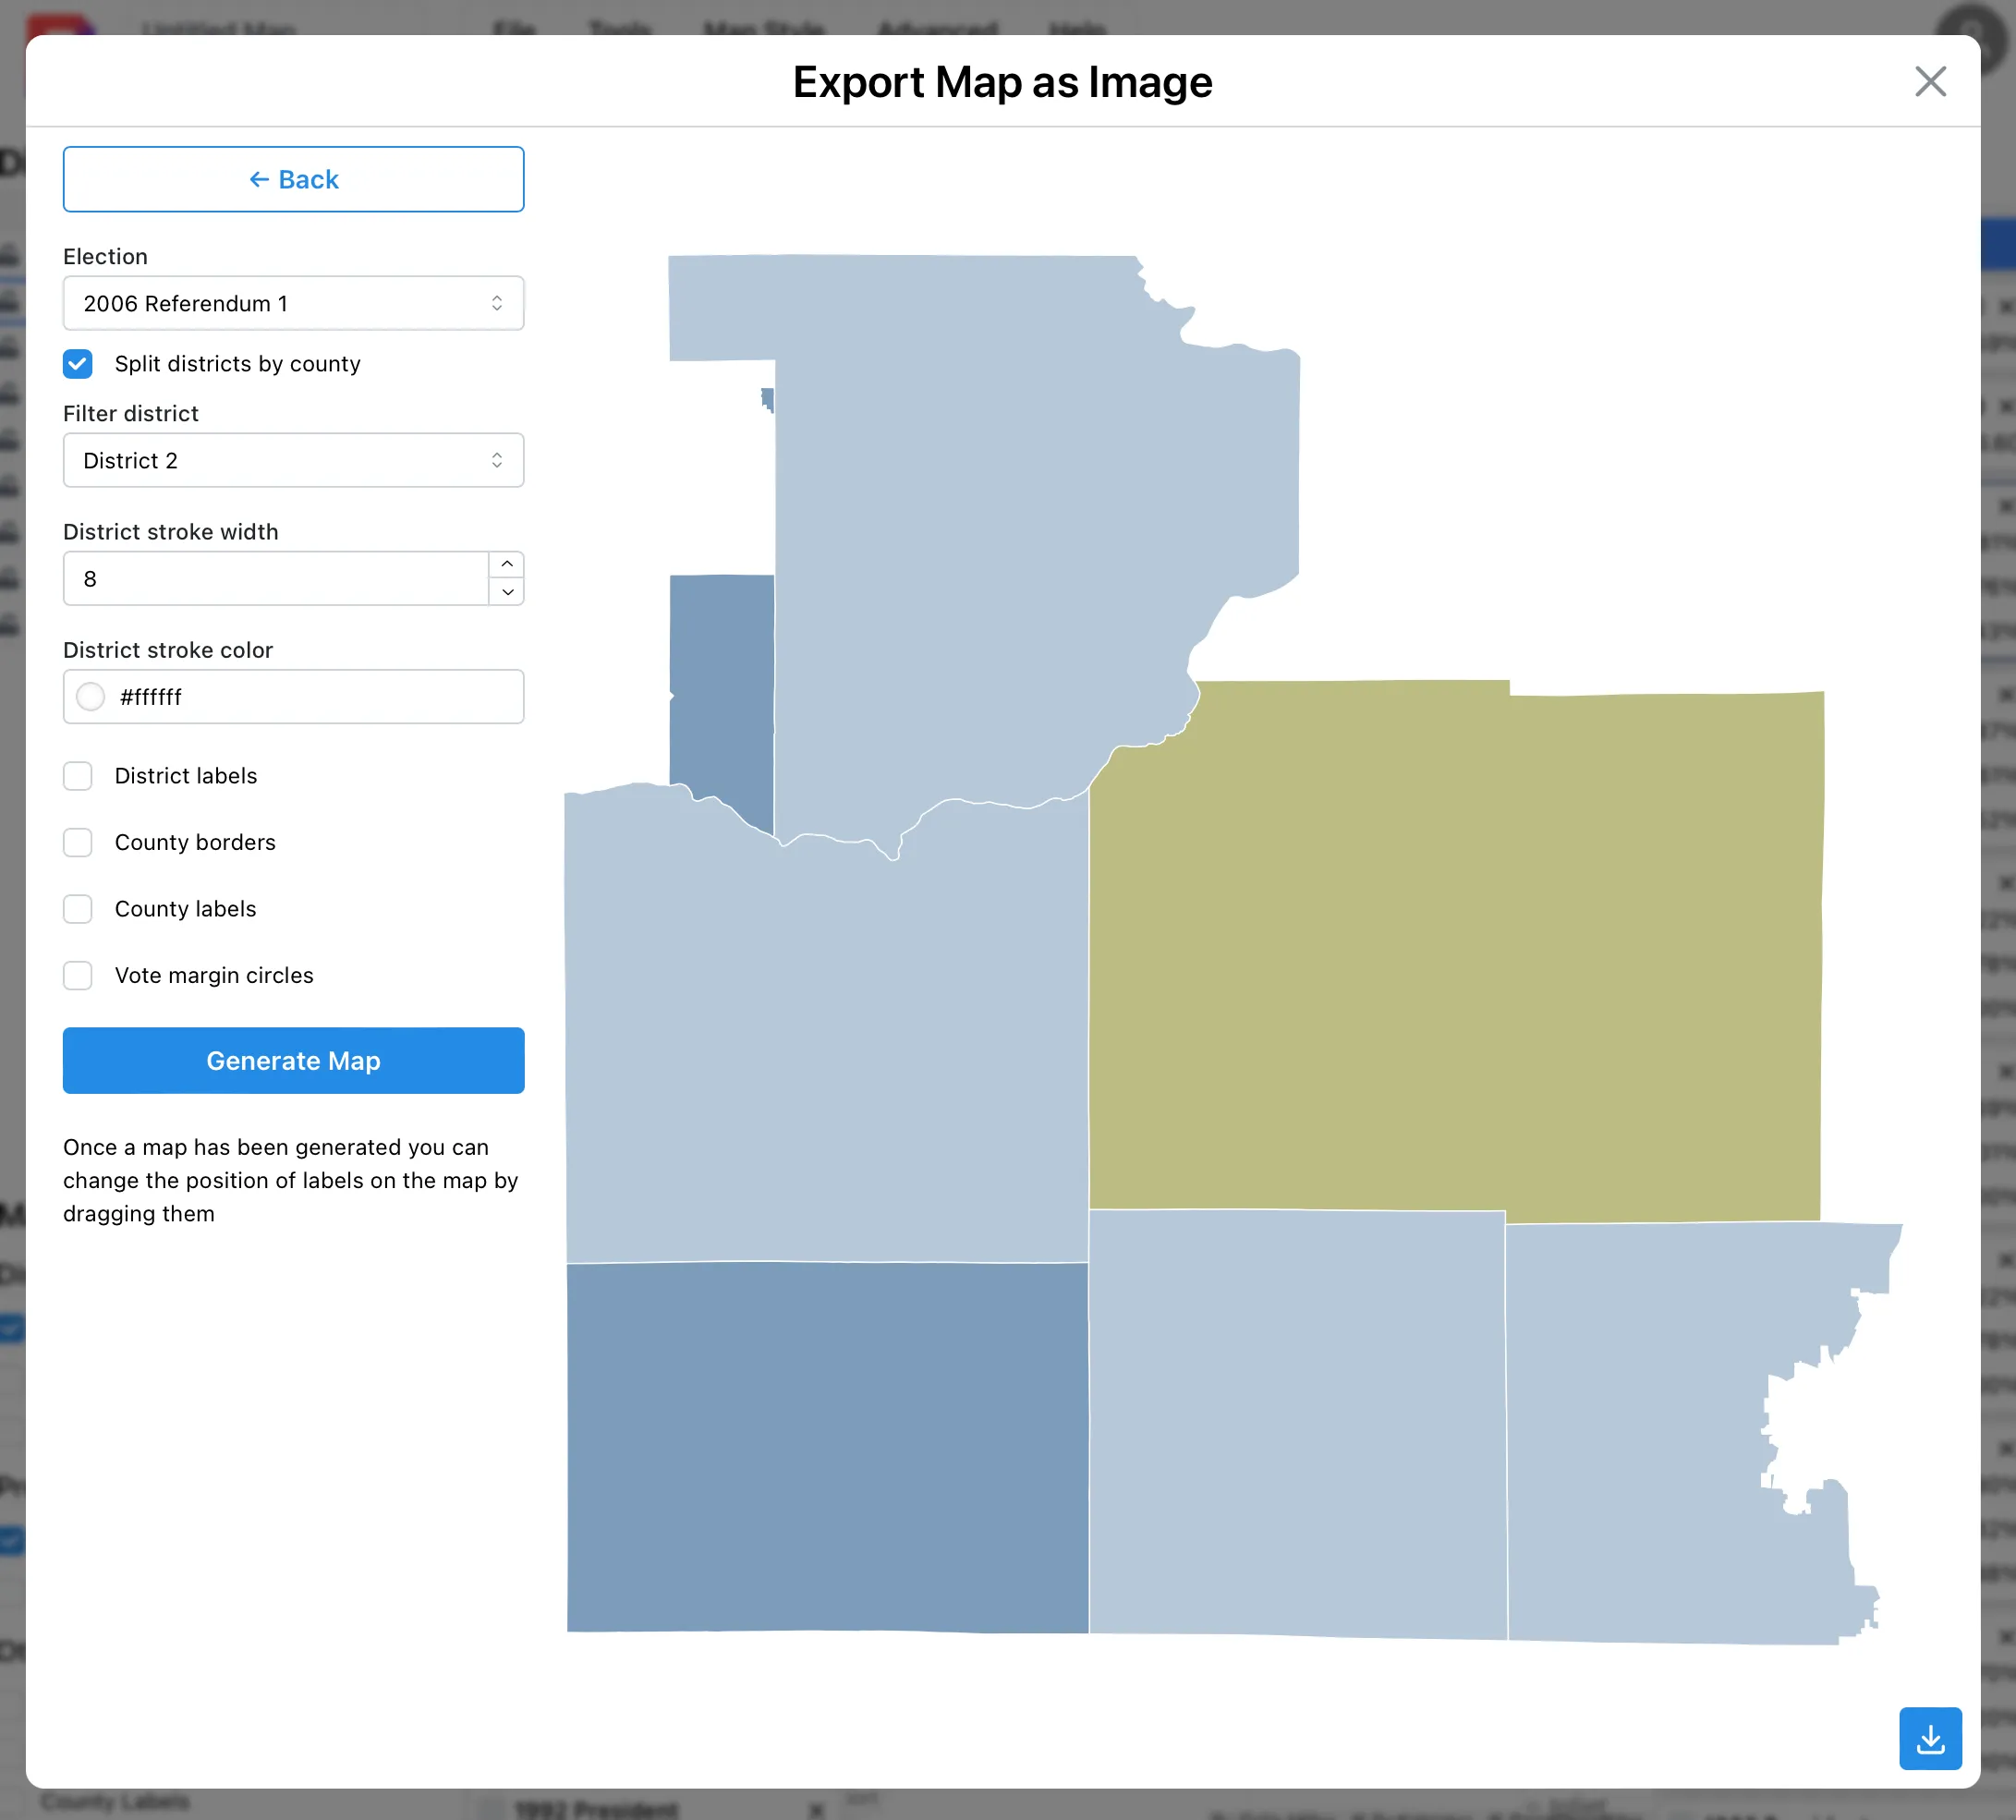The height and width of the screenshot is (1820, 2016).
Task: Click the Generate Map button
Action: point(293,1060)
